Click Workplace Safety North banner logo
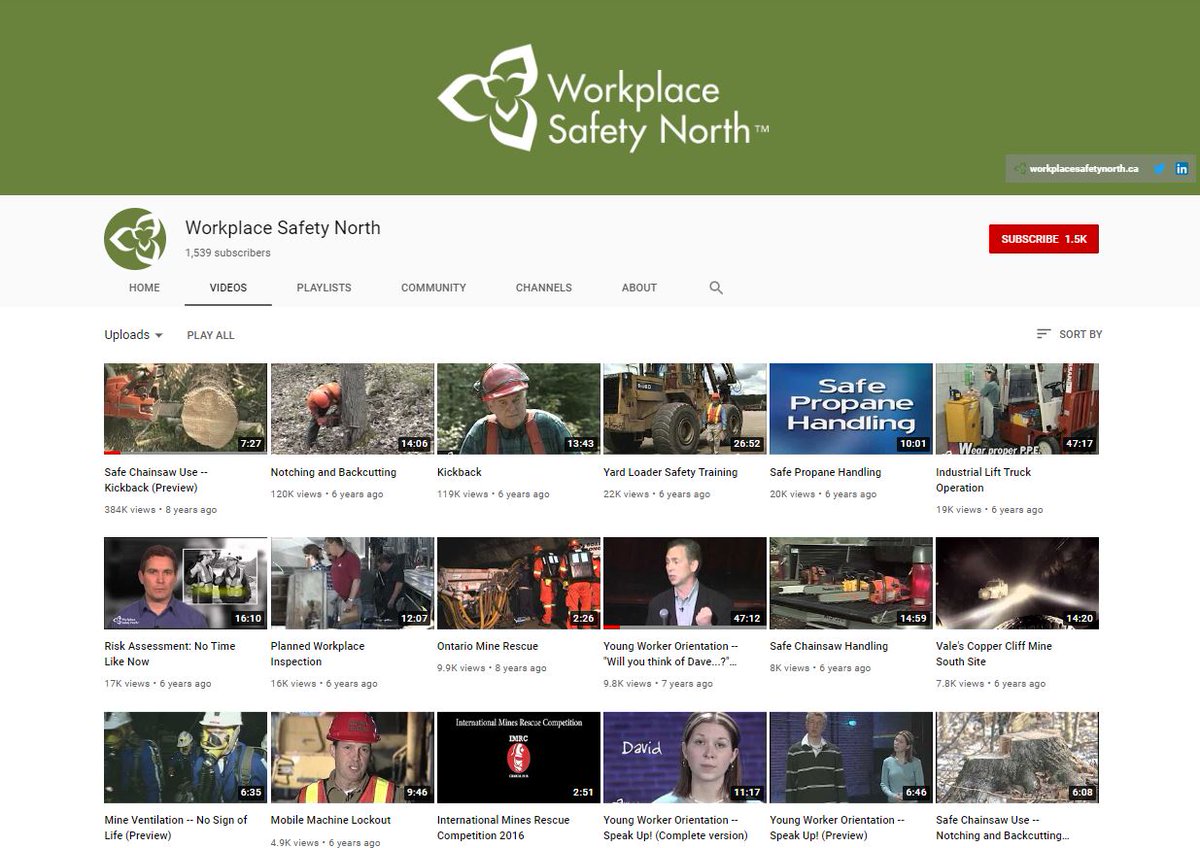The width and height of the screenshot is (1200, 848). coord(603,97)
